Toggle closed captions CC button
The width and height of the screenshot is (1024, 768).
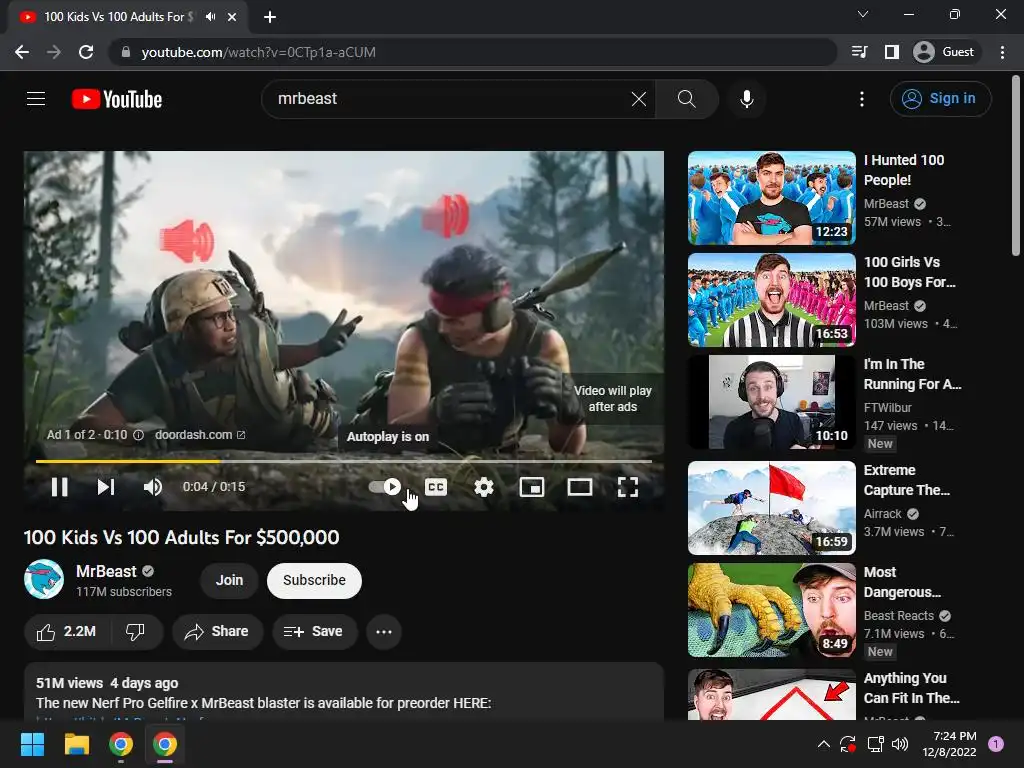[x=436, y=487]
